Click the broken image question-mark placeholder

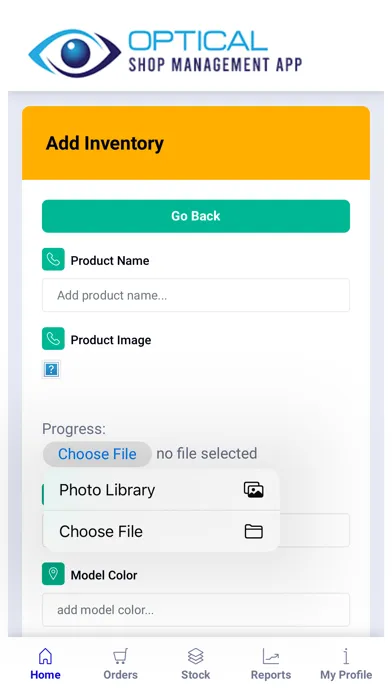pos(51,369)
